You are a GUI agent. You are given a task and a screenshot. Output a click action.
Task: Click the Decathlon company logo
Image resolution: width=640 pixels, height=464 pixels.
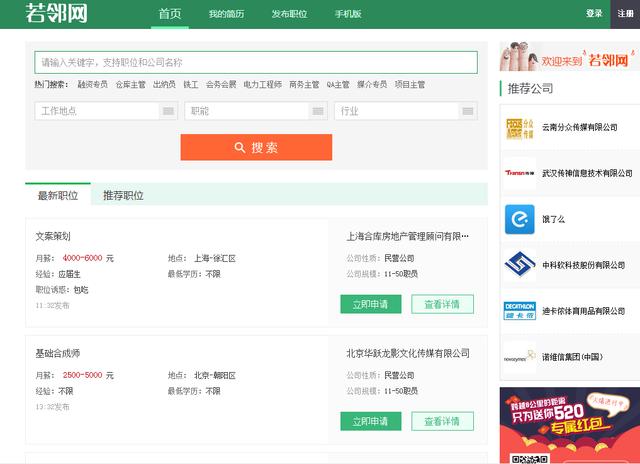click(x=520, y=311)
